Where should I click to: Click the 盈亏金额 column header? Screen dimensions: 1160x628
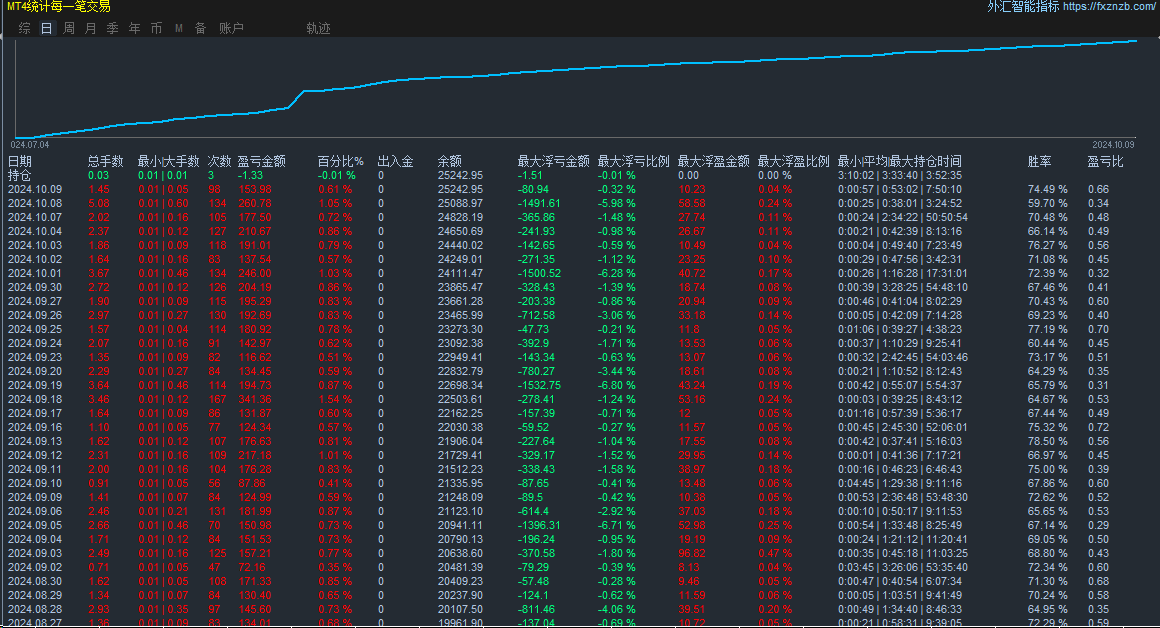pyautogui.click(x=261, y=161)
